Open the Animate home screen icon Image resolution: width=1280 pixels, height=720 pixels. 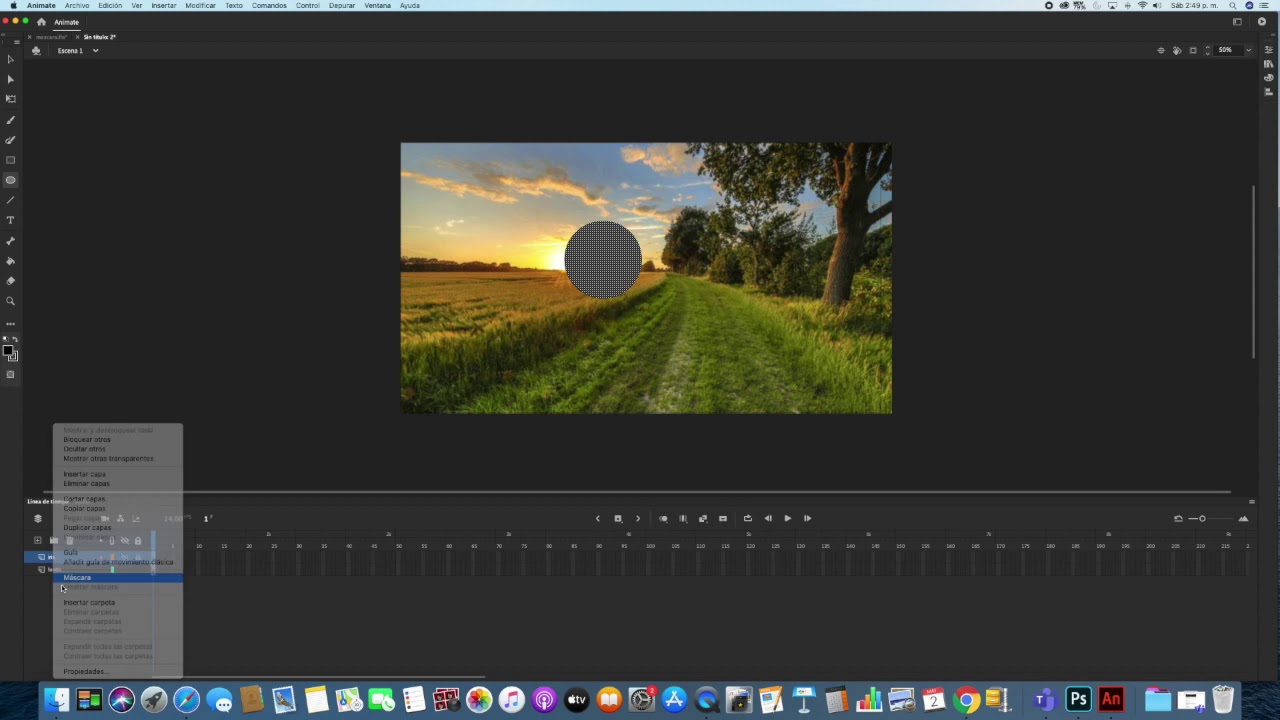pos(41,22)
